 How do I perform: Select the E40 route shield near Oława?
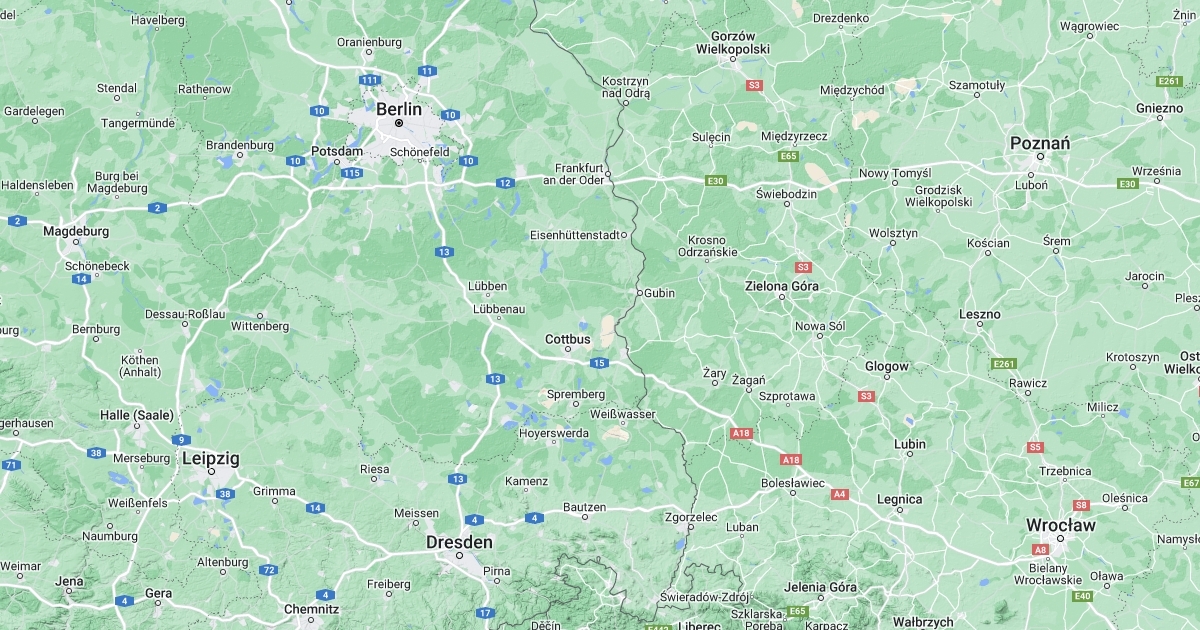click(x=1082, y=596)
